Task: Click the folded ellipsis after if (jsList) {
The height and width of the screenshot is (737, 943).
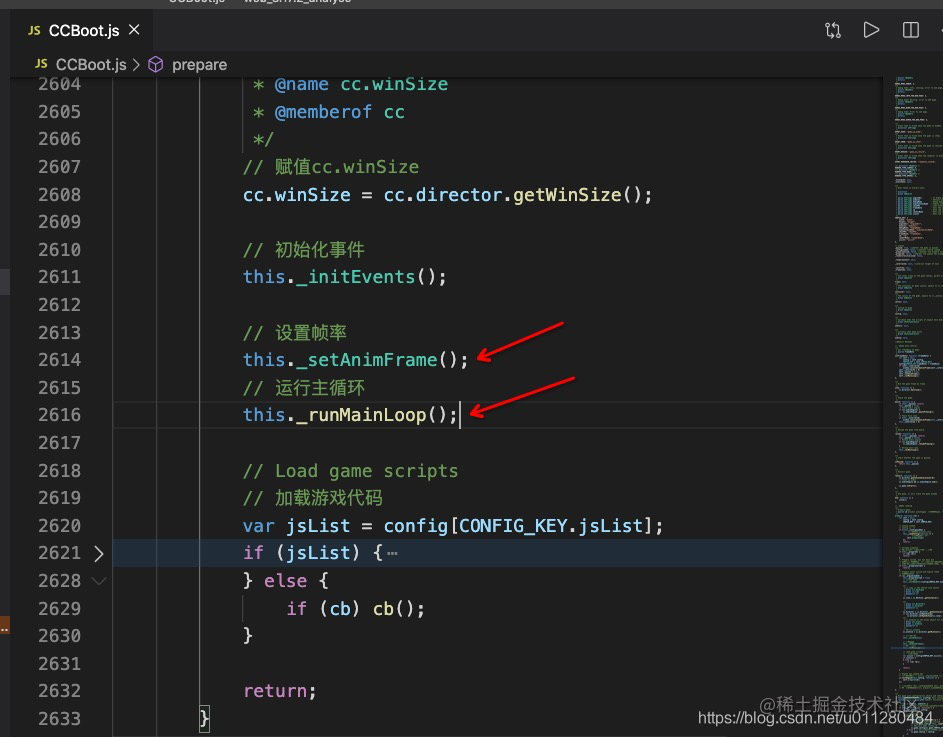Action: tap(392, 554)
